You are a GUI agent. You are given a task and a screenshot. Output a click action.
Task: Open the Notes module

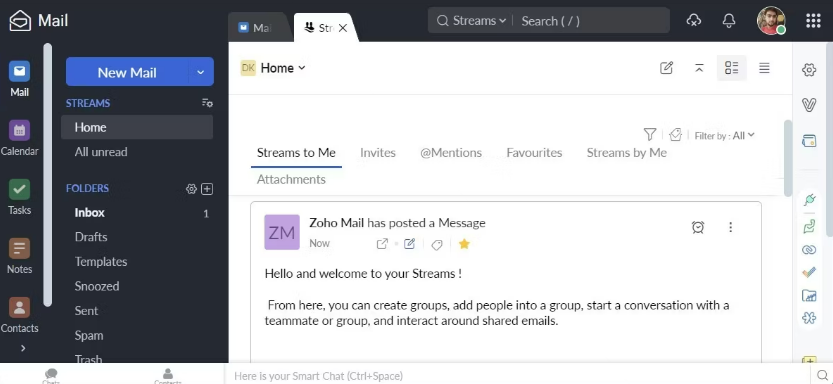(19, 255)
